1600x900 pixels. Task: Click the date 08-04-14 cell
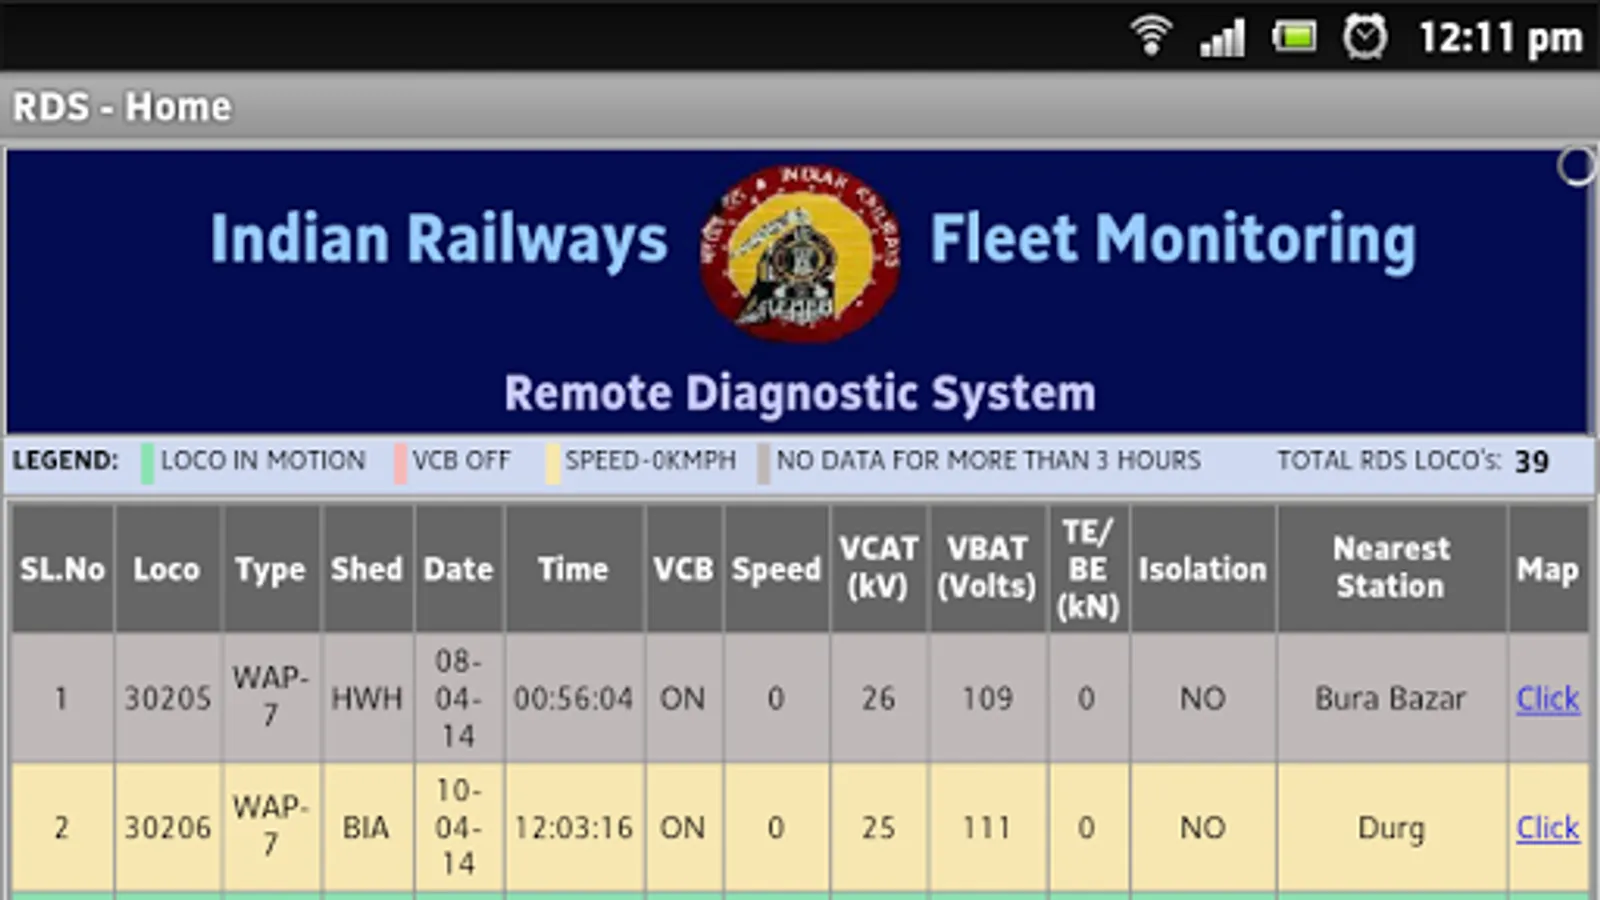tap(459, 698)
